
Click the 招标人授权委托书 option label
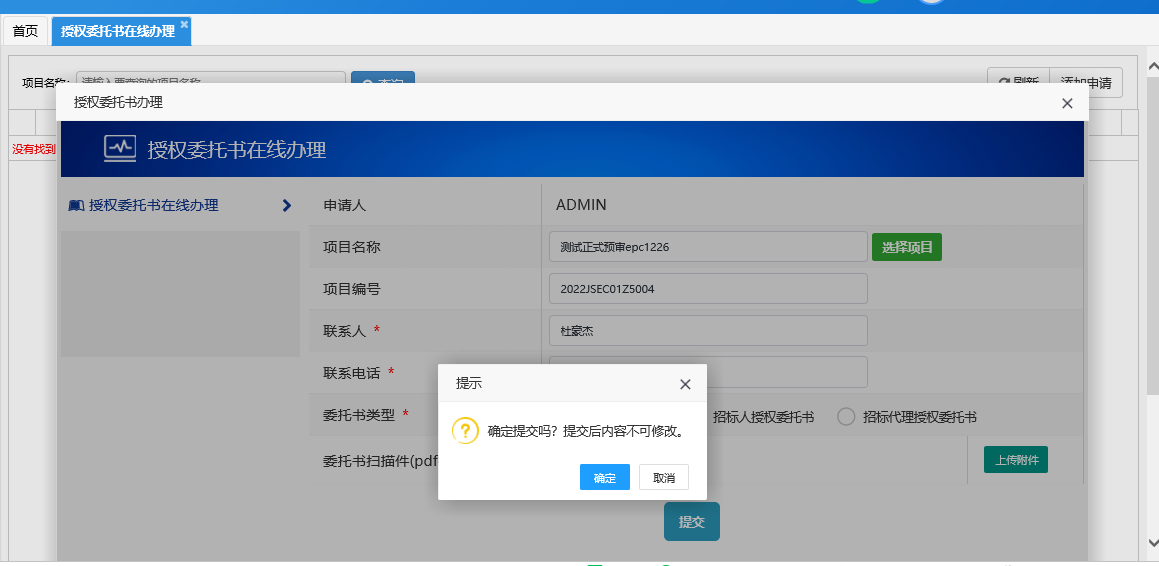click(x=764, y=417)
